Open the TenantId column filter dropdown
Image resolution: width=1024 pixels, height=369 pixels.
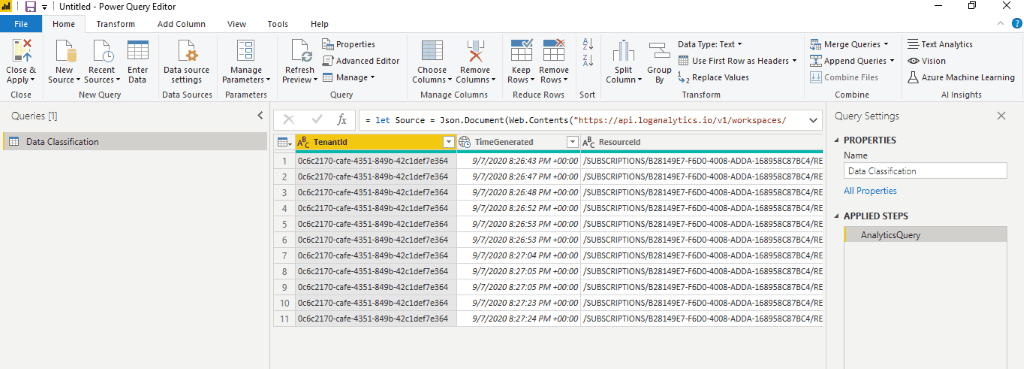[x=449, y=142]
